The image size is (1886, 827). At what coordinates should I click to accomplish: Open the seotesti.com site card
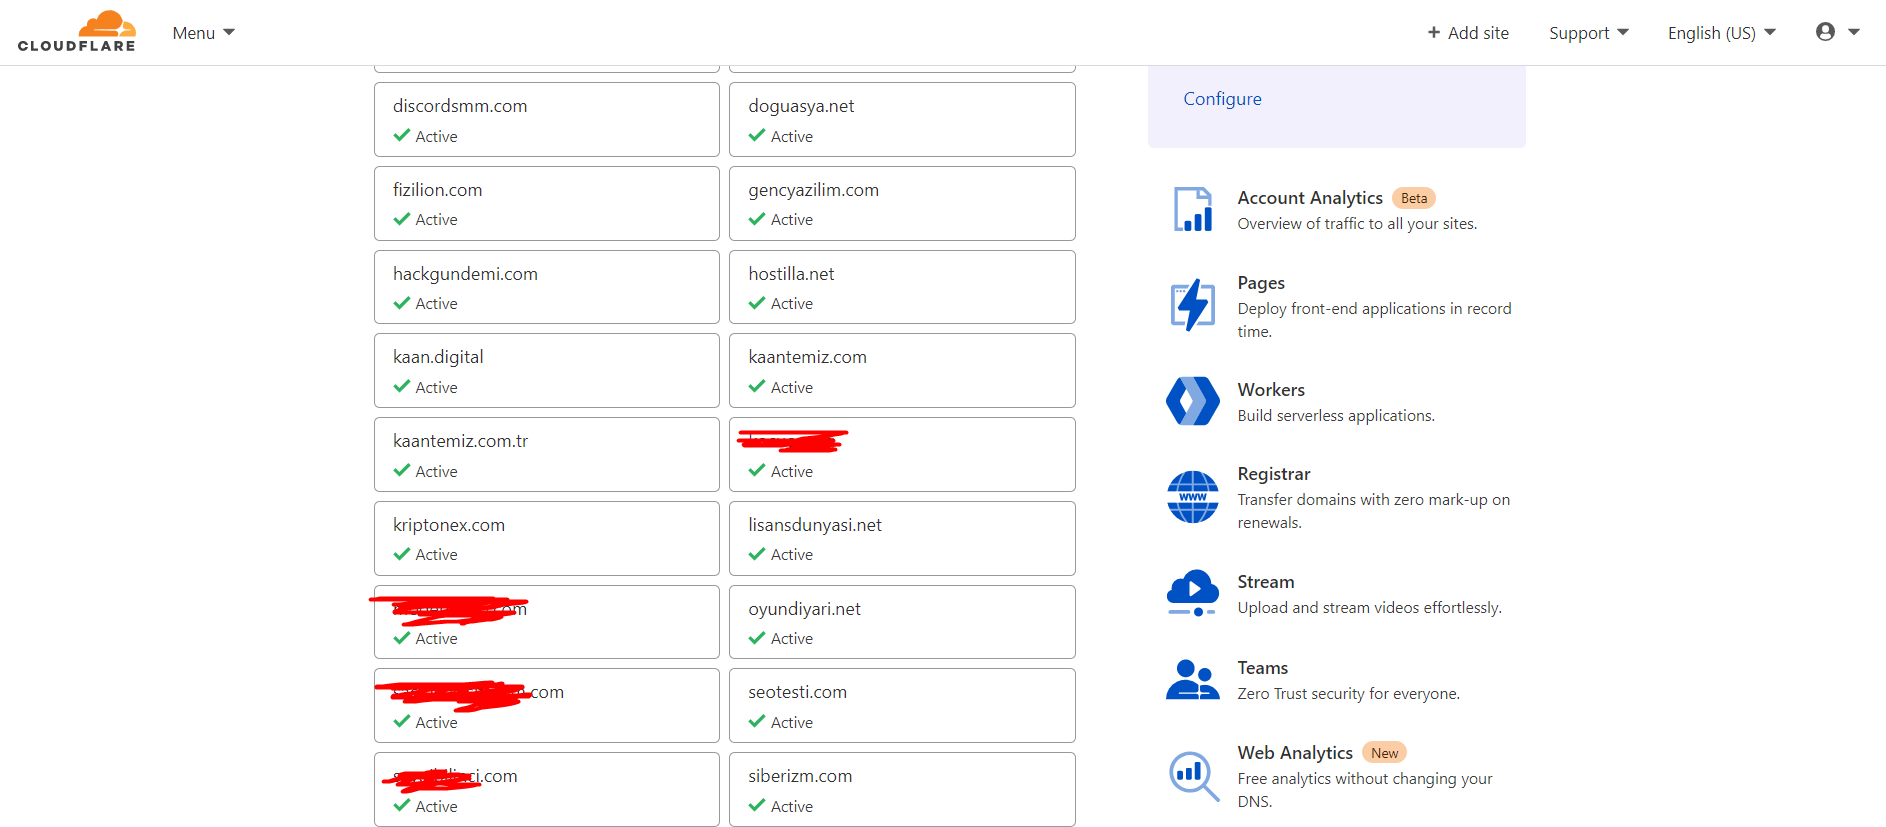pos(902,705)
